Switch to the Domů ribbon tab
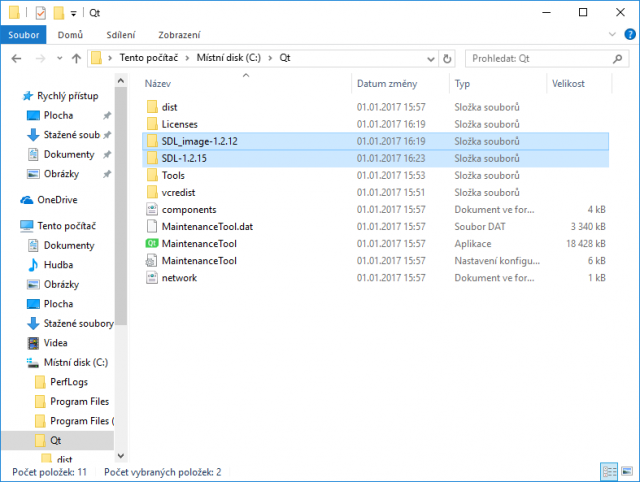The image size is (640, 482). point(70,35)
